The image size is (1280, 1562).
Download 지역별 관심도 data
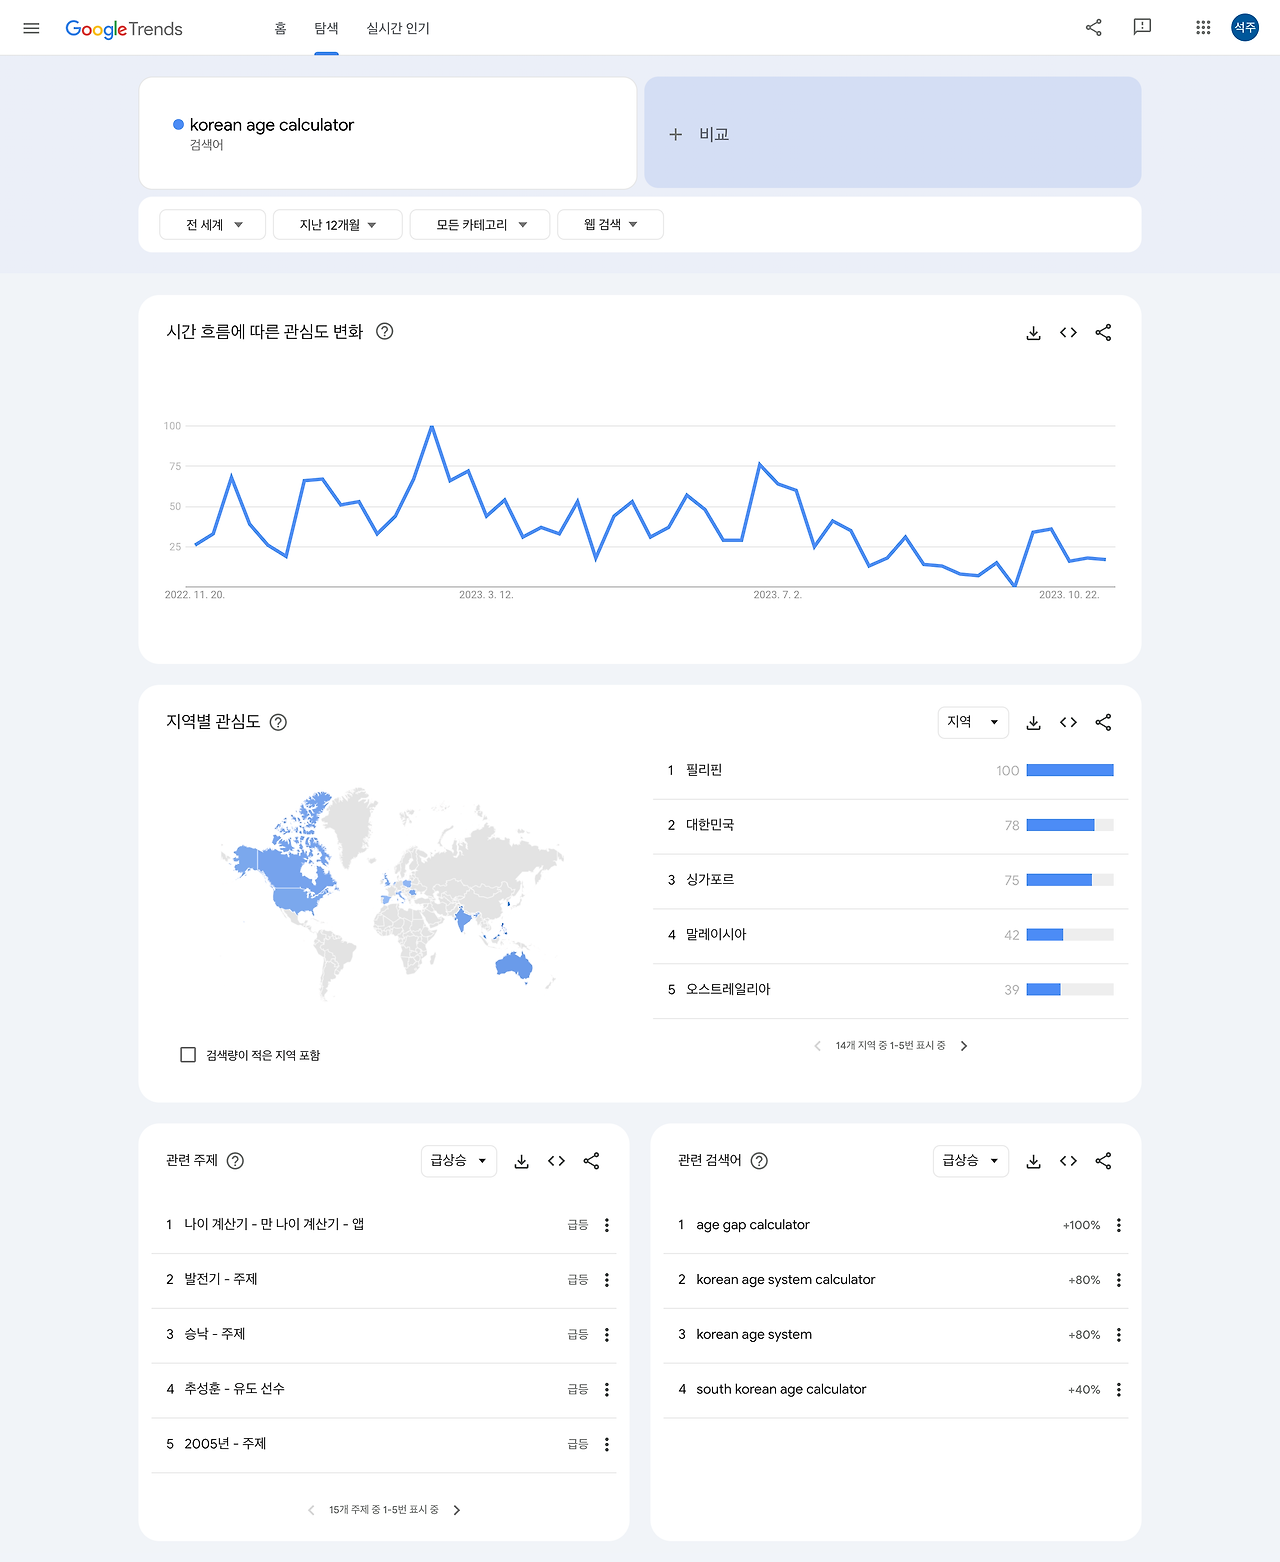coord(1034,722)
